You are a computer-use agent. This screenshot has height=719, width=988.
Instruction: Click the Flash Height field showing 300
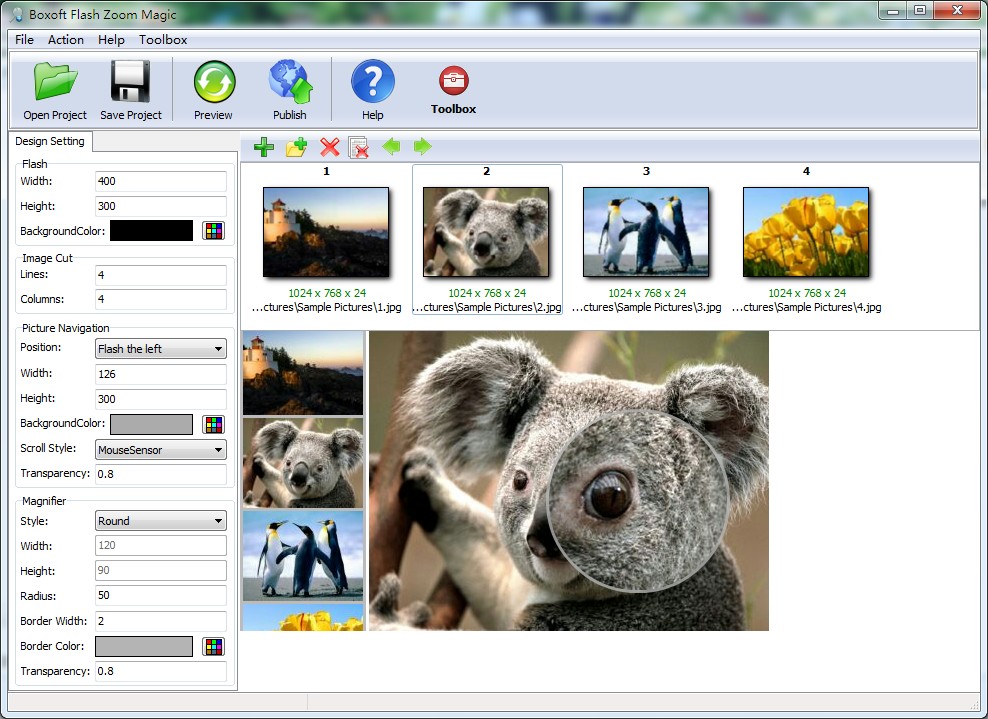(x=161, y=206)
